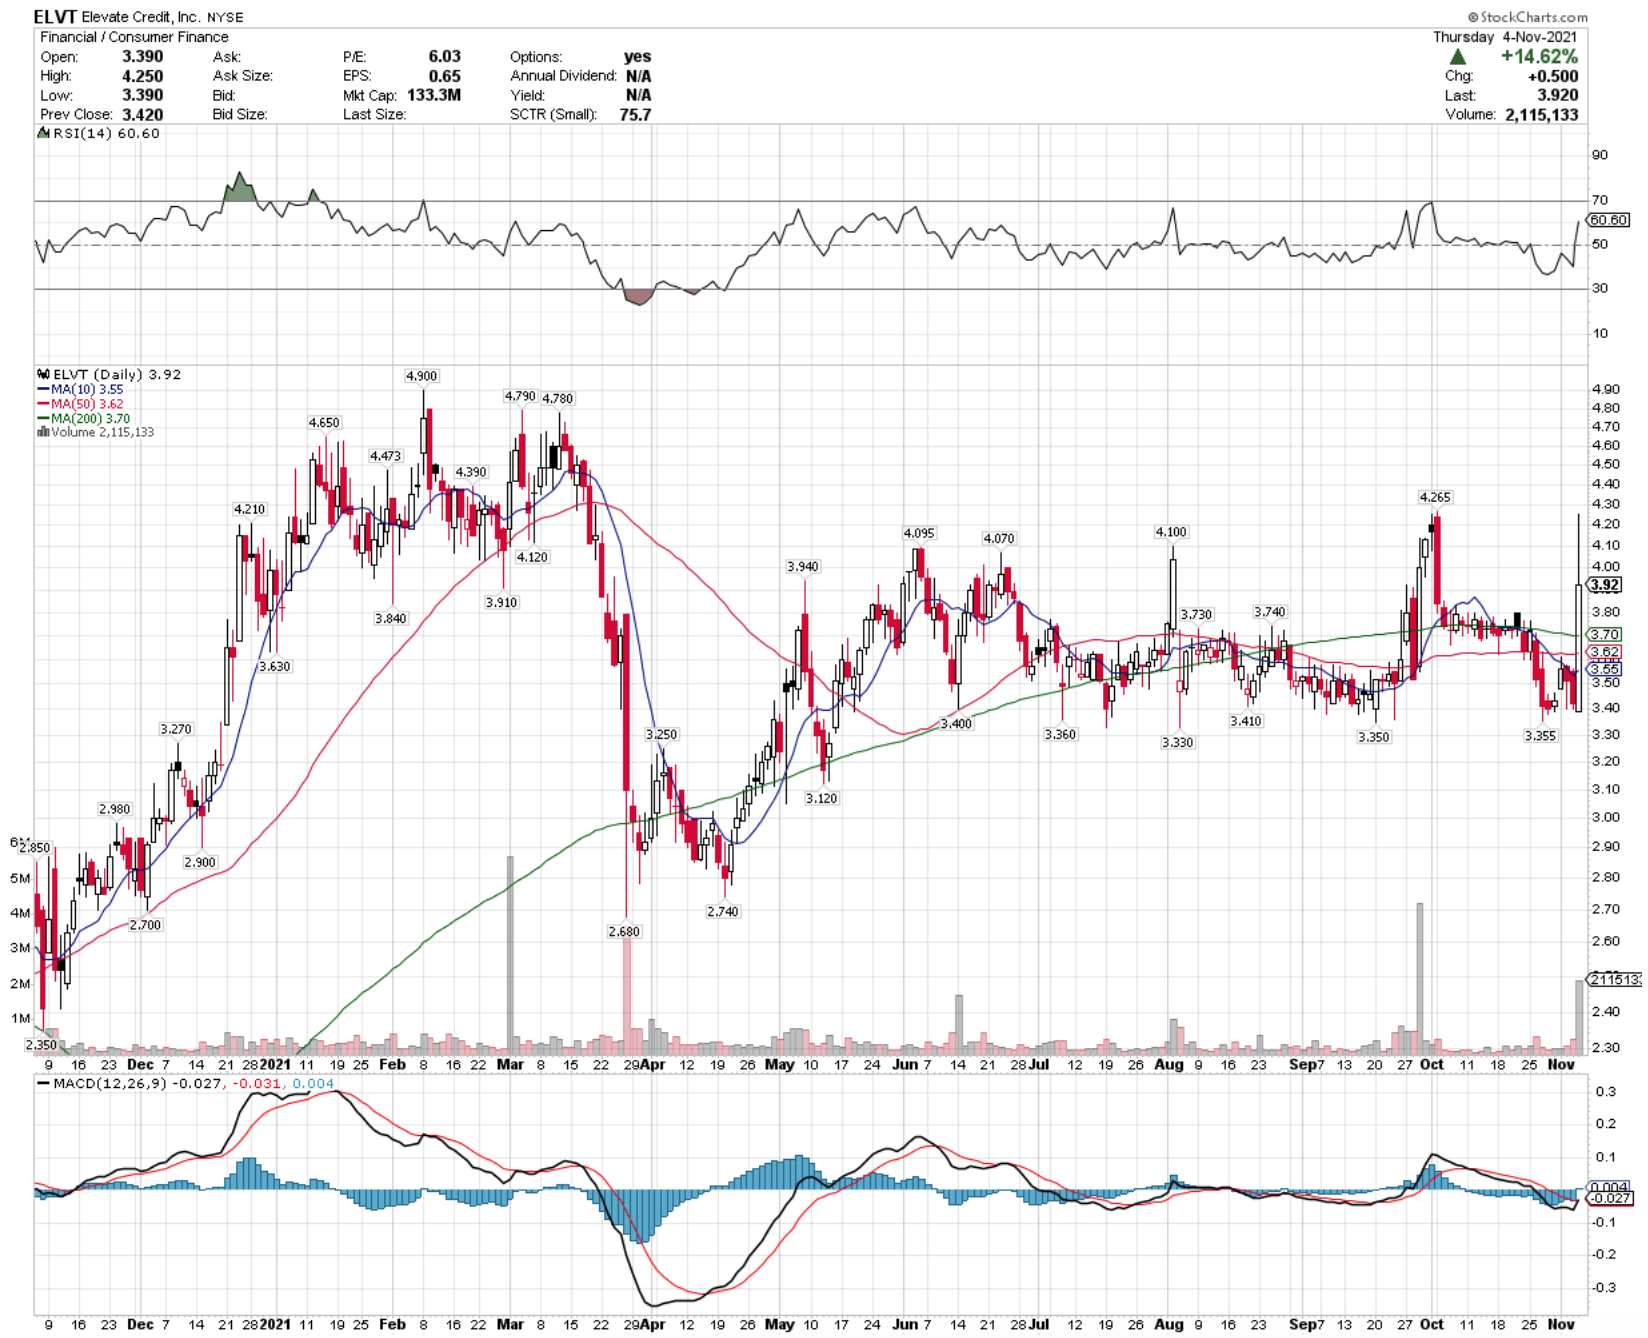
Task: Click the RSI(14) indicator icon
Action: [x=44, y=133]
